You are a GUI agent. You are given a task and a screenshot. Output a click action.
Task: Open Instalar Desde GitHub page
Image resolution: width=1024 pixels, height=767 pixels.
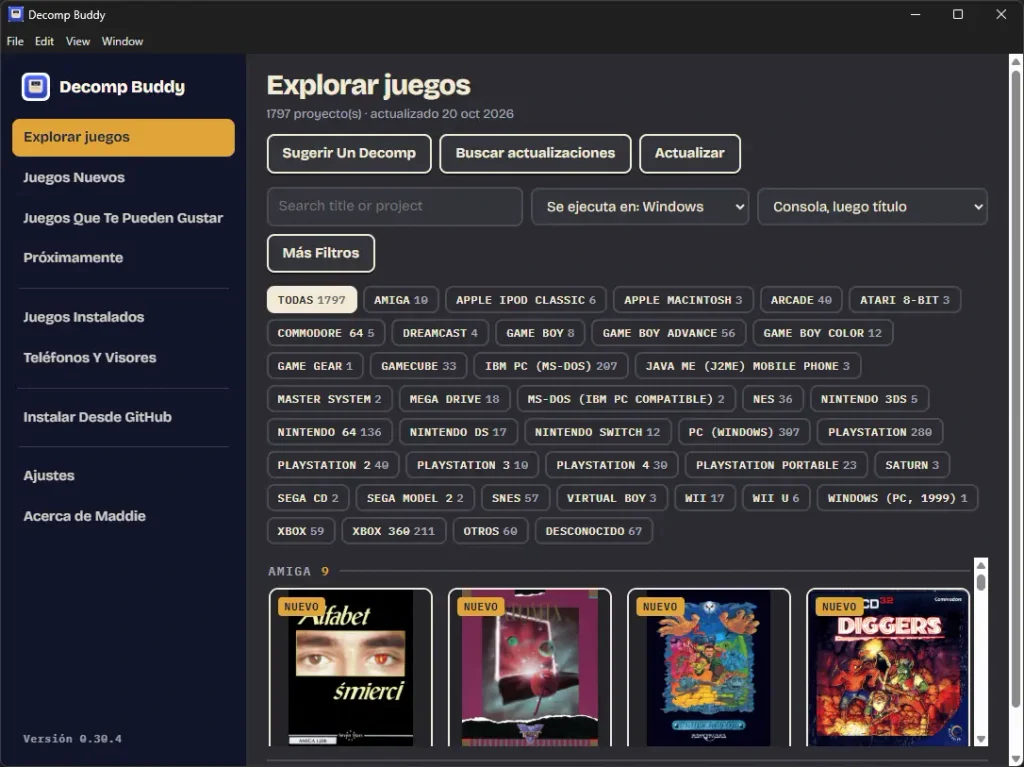[x=123, y=417]
